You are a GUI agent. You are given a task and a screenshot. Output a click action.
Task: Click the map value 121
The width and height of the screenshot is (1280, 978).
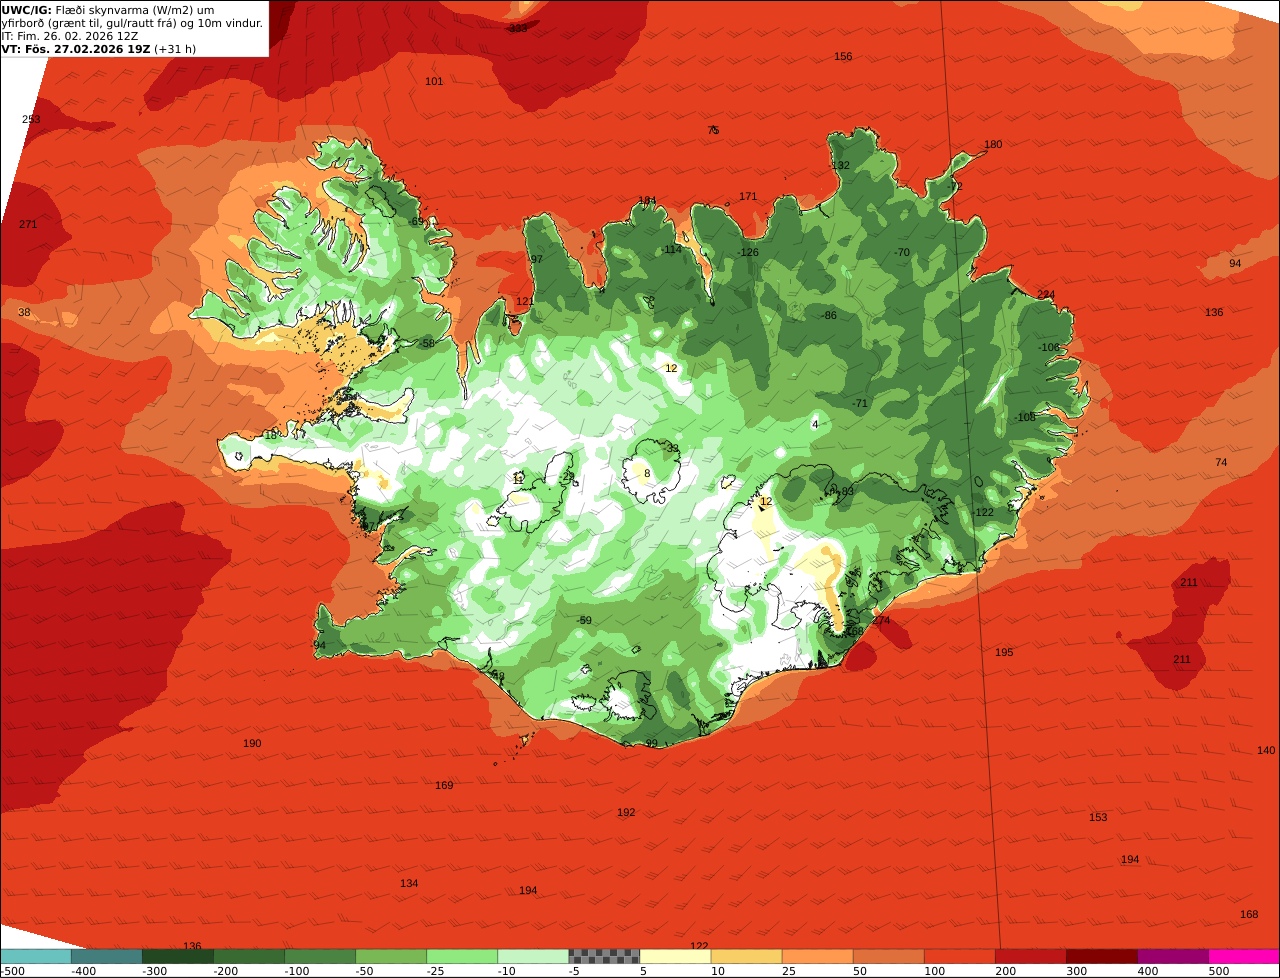coord(525,301)
